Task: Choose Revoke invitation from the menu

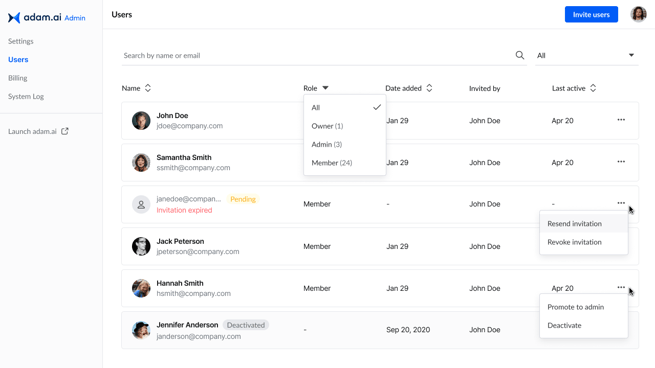Action: [x=584, y=242]
